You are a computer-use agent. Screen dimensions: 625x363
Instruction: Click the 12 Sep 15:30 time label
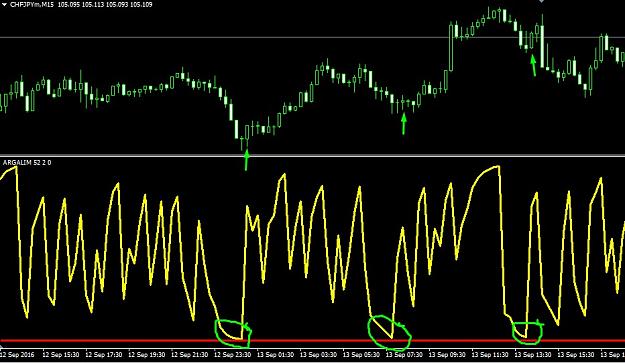pos(61,354)
